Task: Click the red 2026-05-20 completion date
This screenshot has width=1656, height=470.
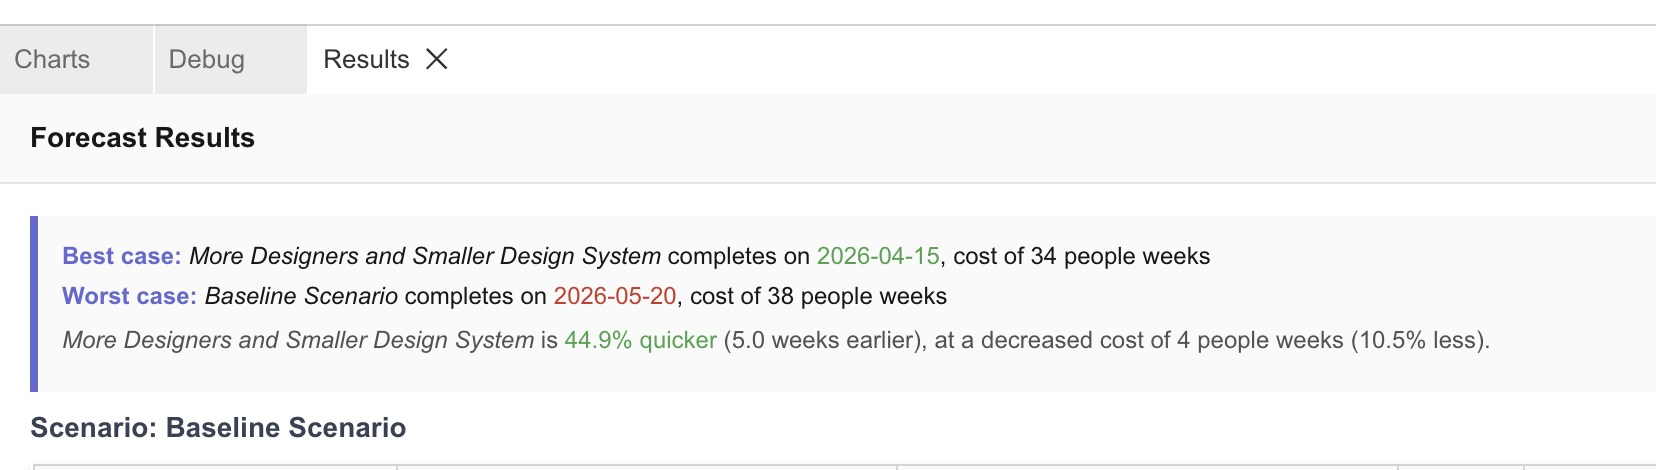Action: [x=615, y=297]
